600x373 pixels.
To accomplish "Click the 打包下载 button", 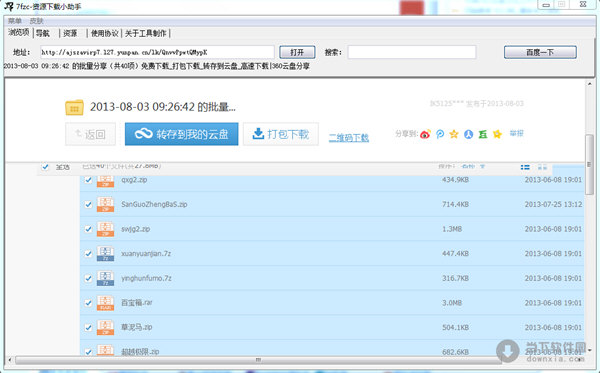I will [x=281, y=134].
